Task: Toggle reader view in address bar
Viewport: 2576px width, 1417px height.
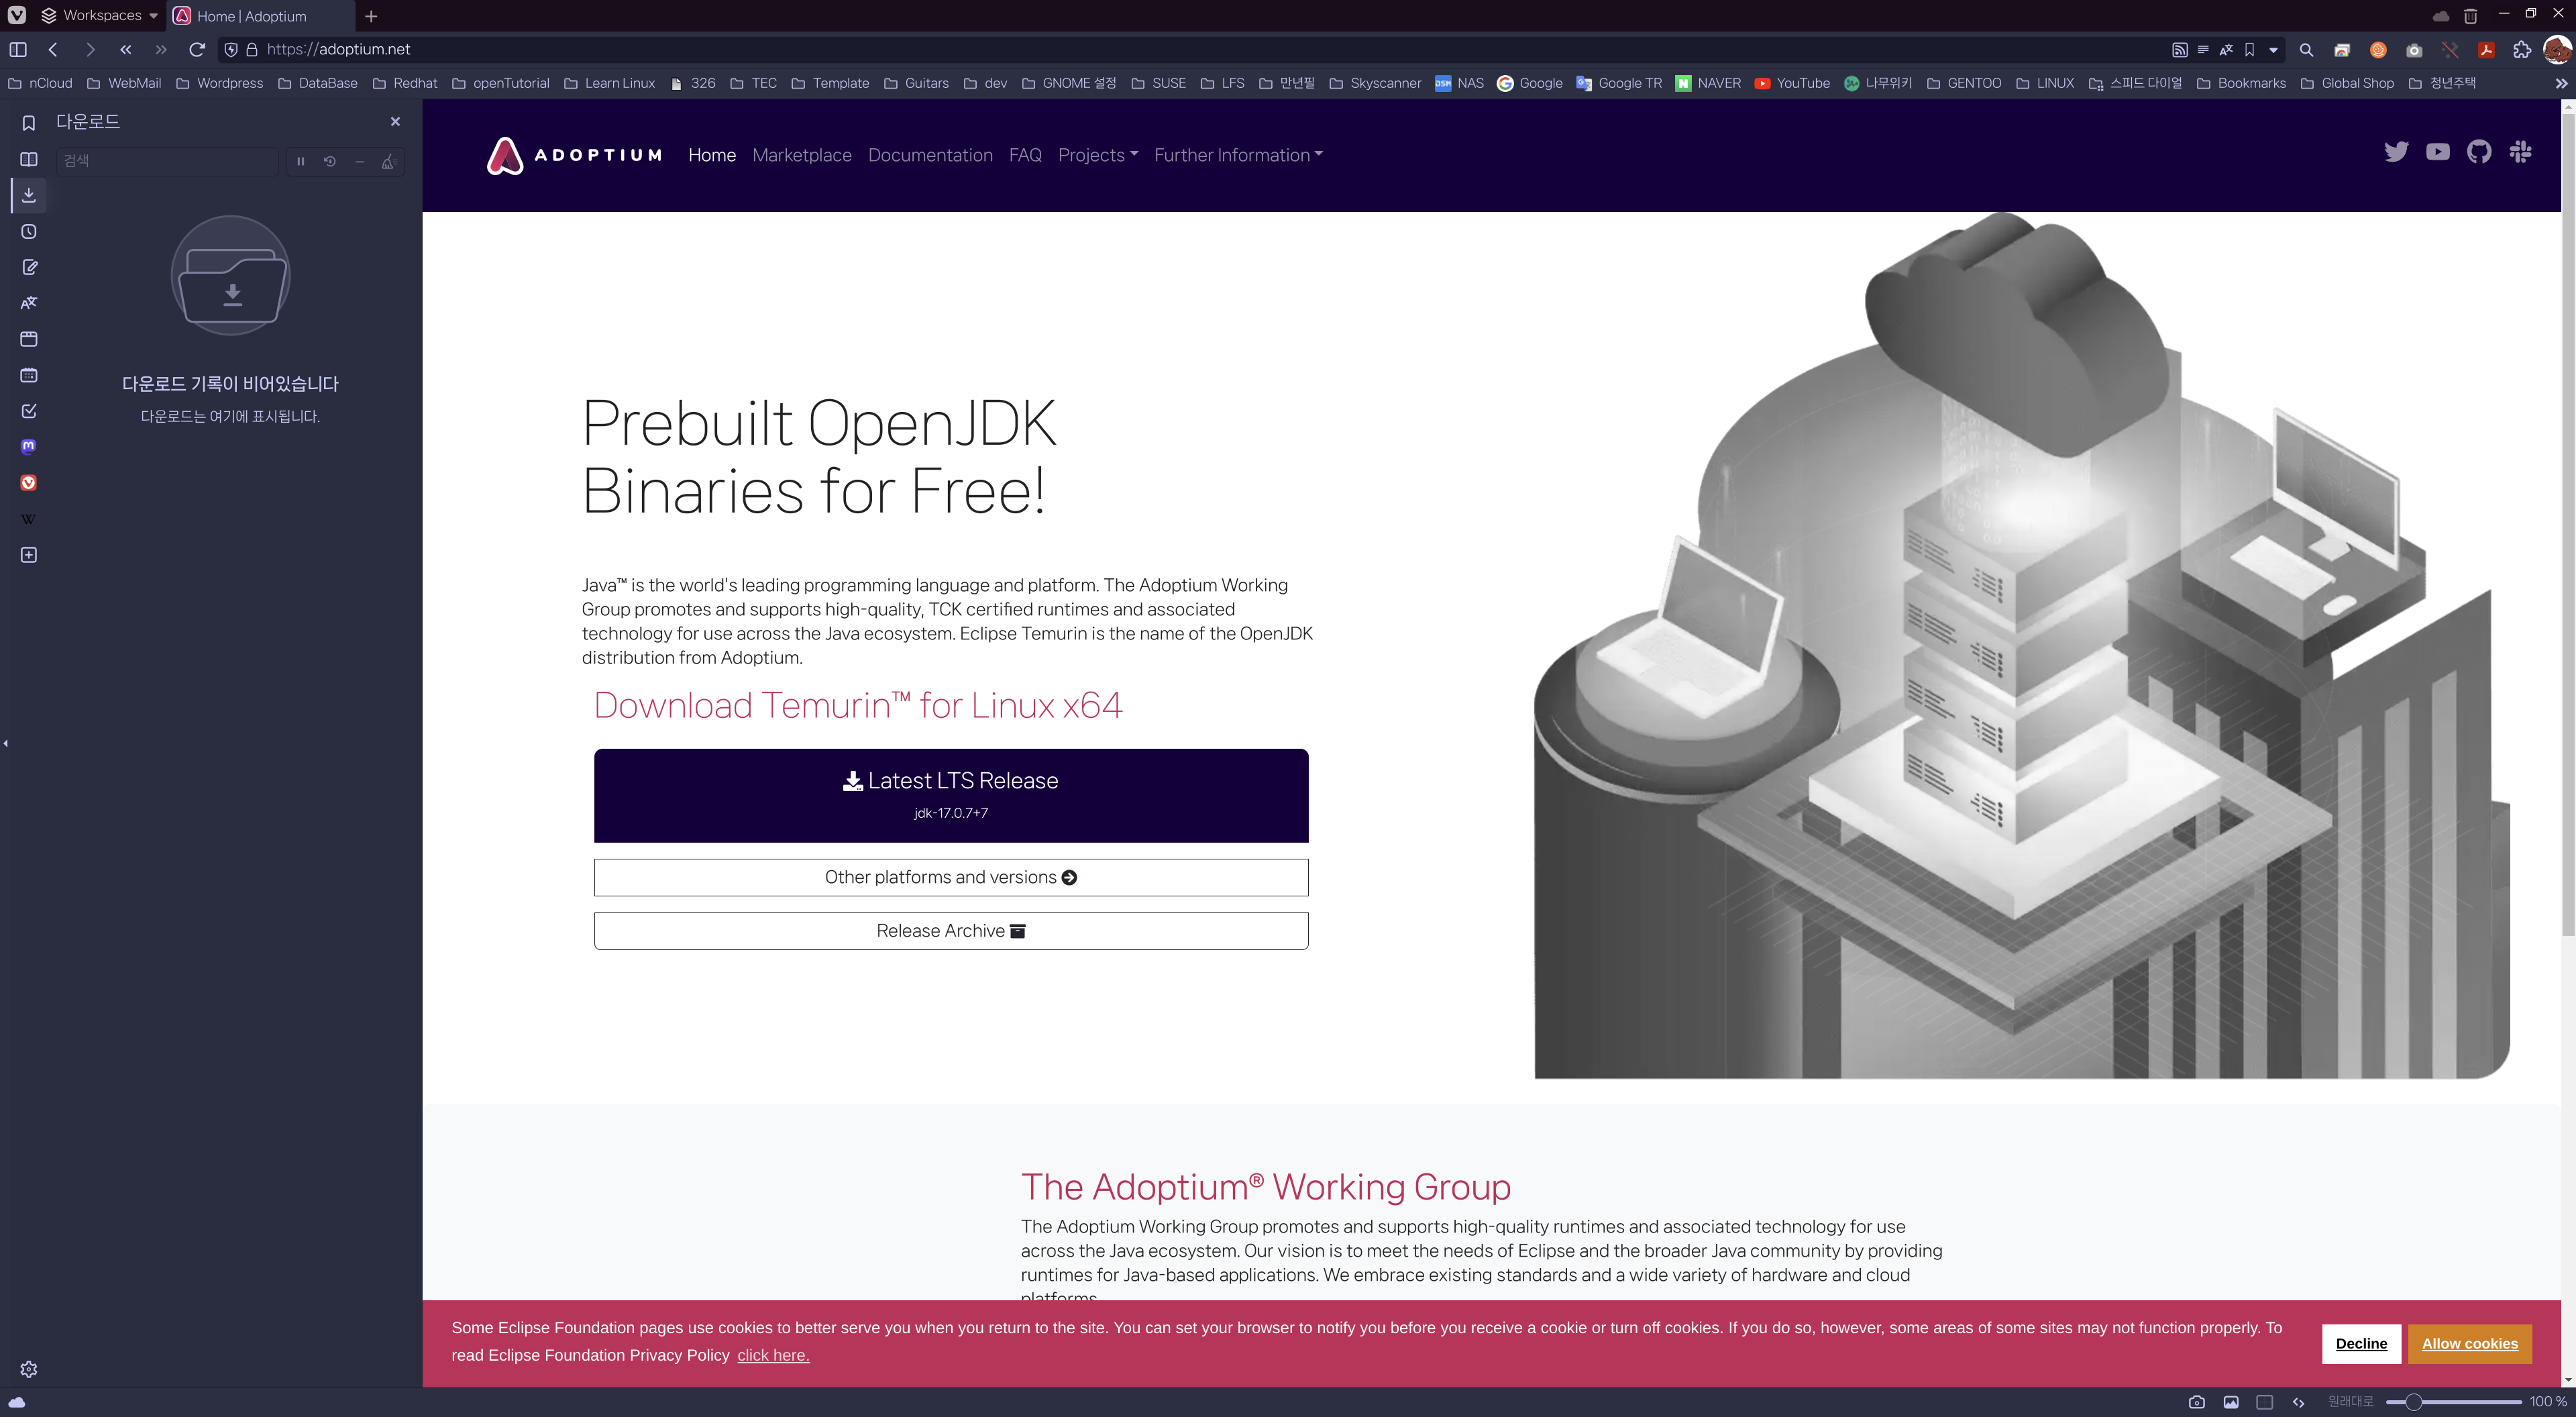Action: (x=2203, y=49)
